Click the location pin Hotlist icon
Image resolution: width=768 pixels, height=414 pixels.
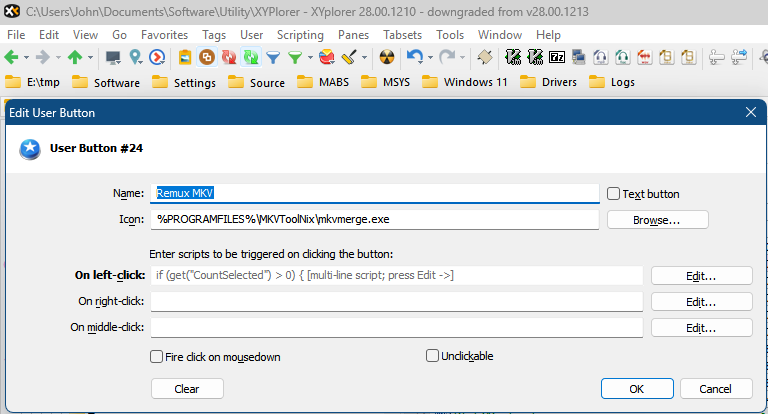(135, 57)
